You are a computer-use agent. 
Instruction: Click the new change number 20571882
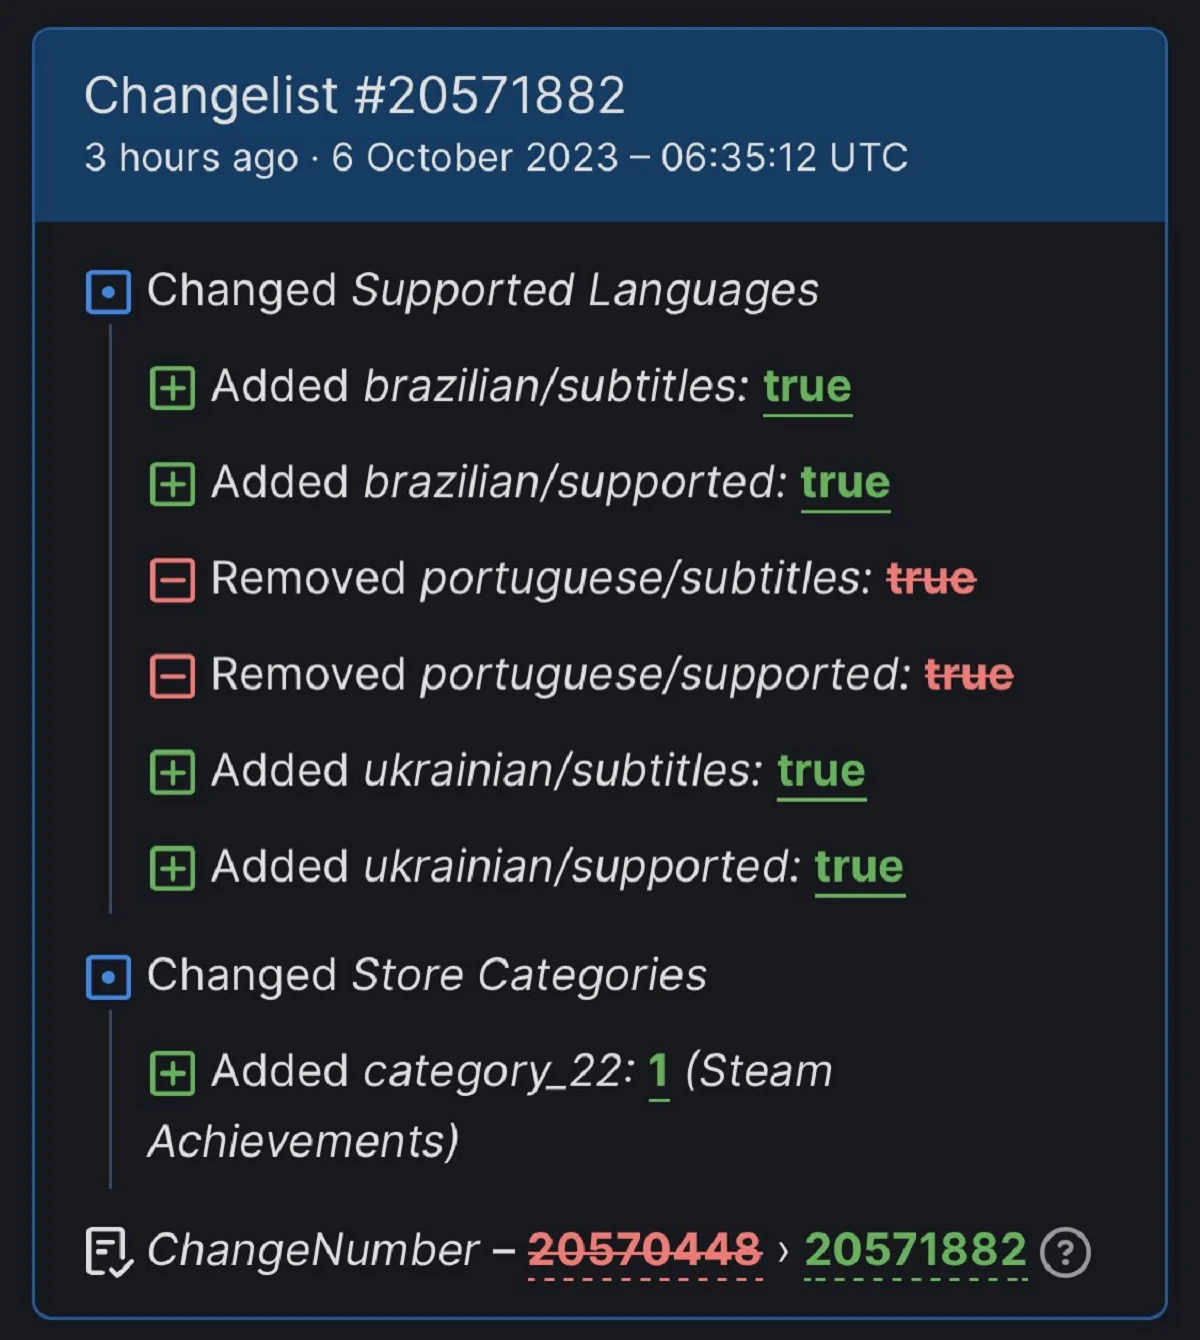[915, 1250]
